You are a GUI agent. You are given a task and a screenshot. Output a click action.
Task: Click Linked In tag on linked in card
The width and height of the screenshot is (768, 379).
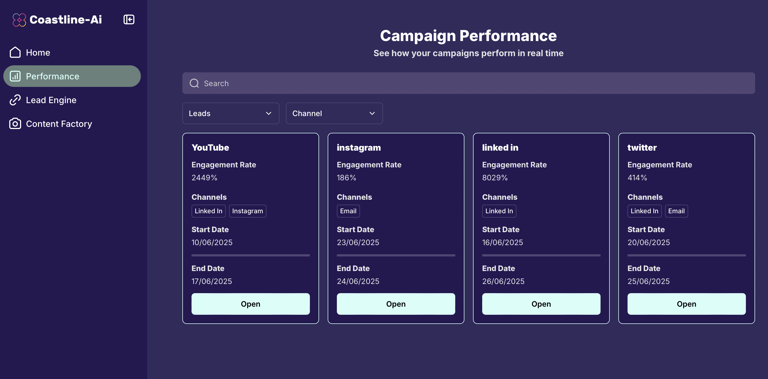499,211
